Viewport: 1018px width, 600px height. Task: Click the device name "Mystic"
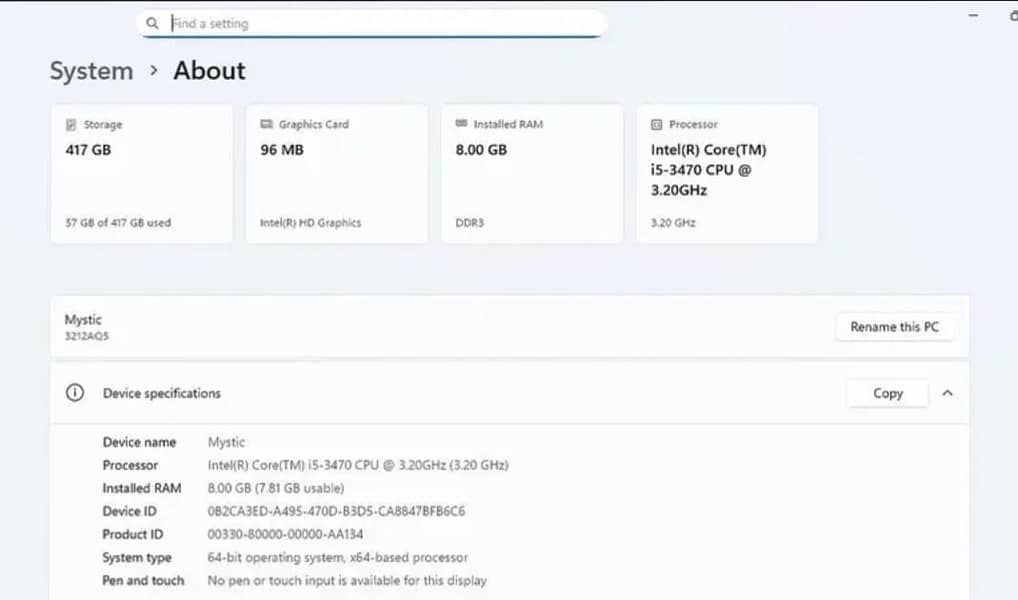tap(82, 319)
